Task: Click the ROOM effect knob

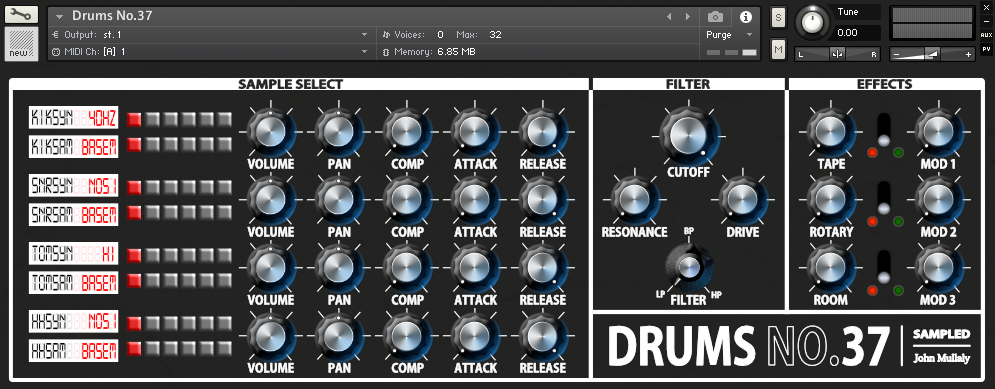Action: [831, 268]
